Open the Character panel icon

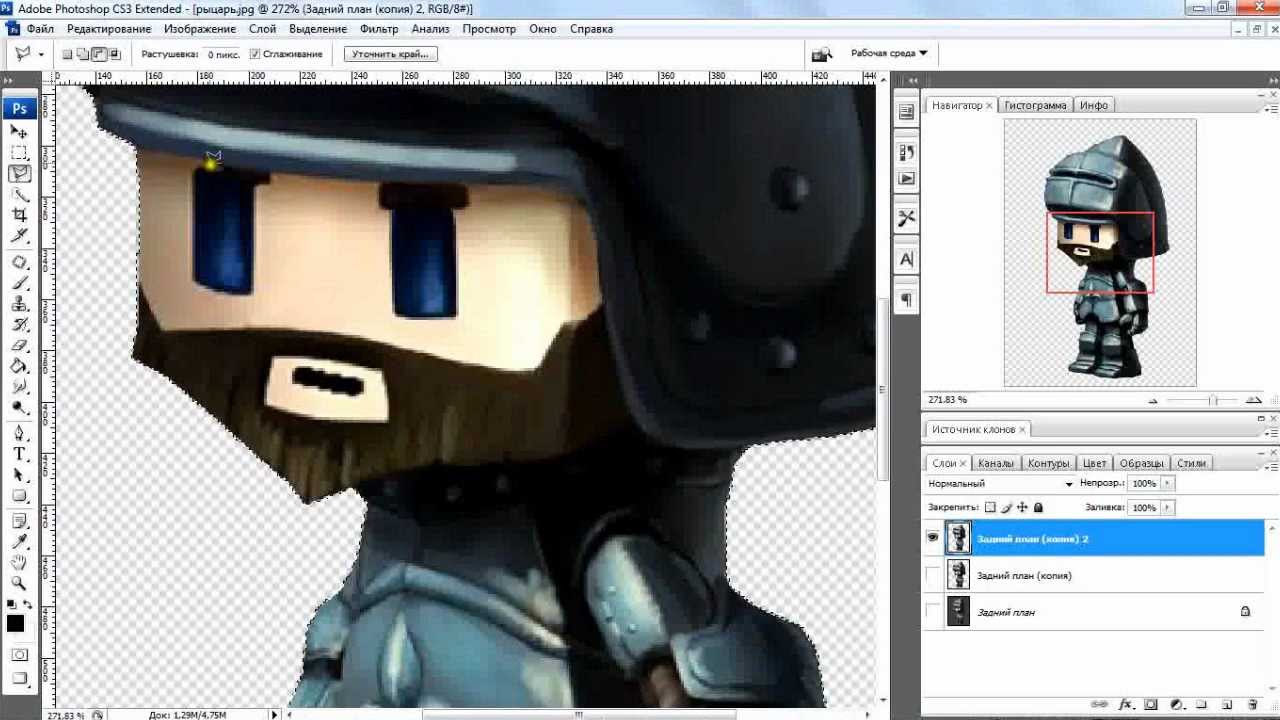pyautogui.click(x=907, y=259)
